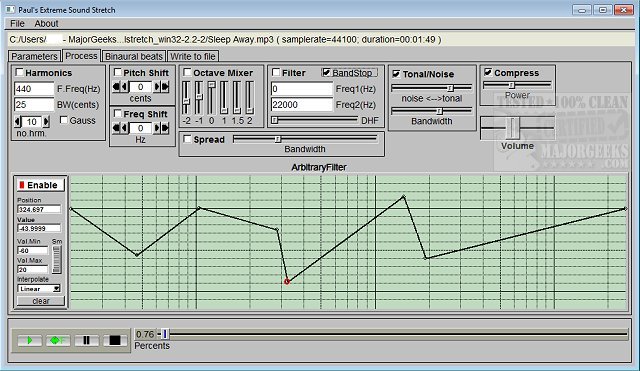Click the Value field showing -43.9999
Screen dimensions: 640x371
(x=39, y=229)
